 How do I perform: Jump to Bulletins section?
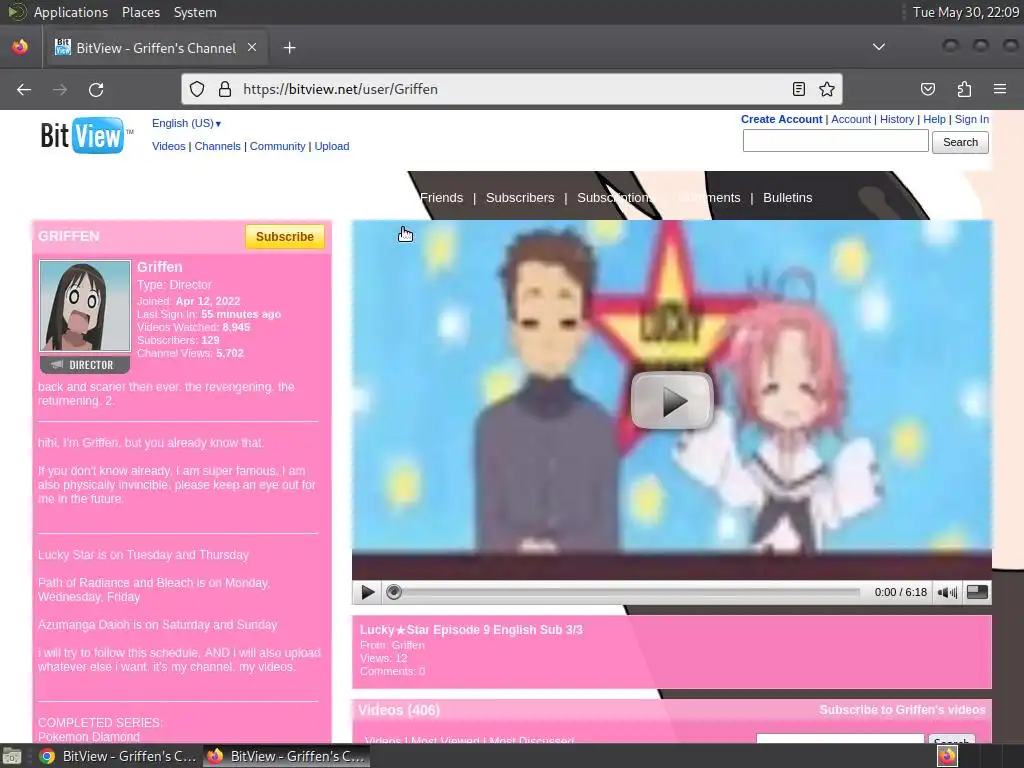coord(788,197)
